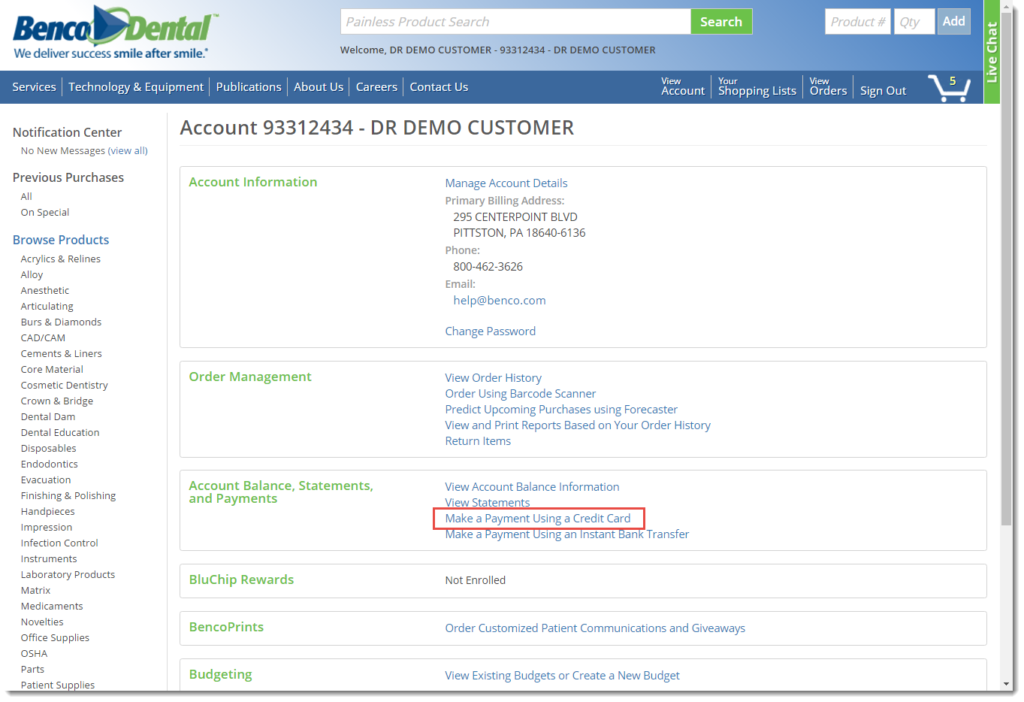Browse the Finishing & Polishing category
The image size is (1024, 702).
(x=68, y=496)
